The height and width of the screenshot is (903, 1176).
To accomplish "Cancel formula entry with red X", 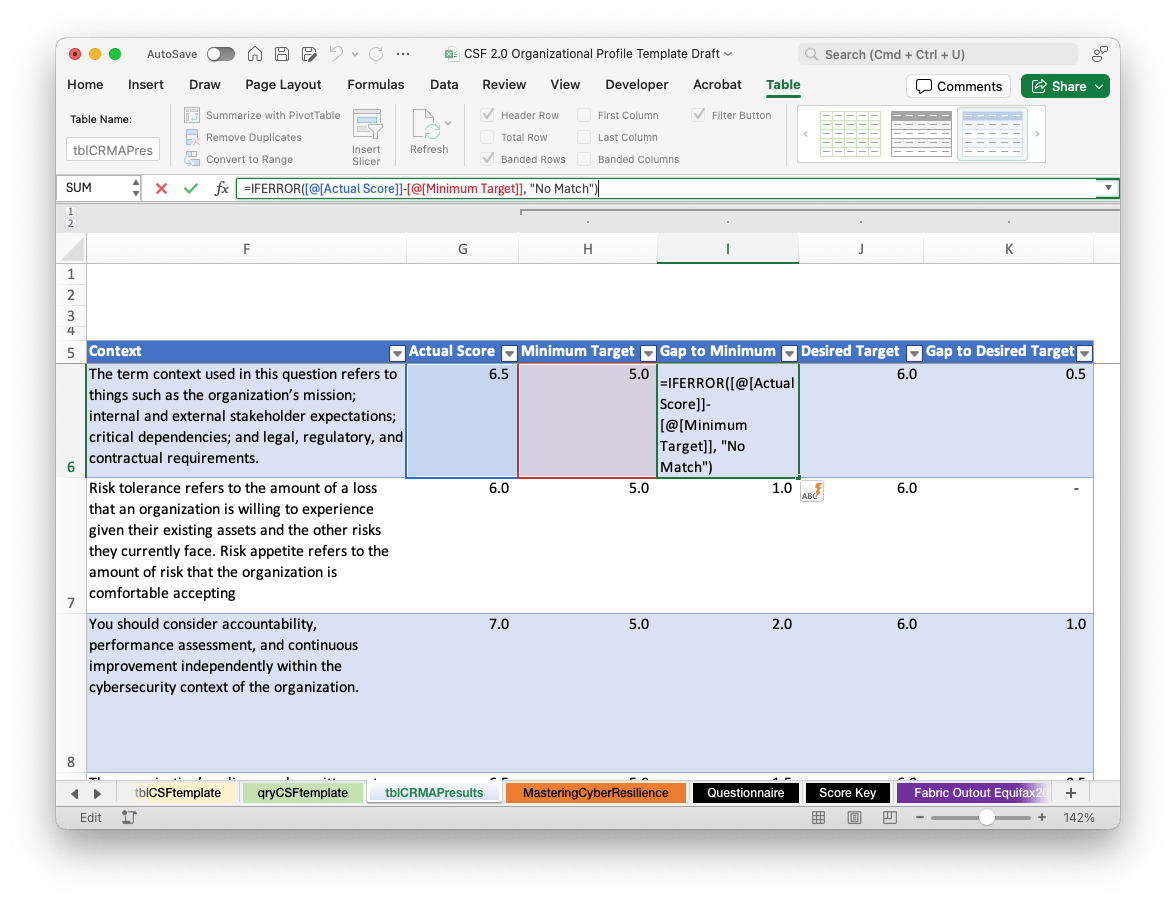I will pyautogui.click(x=161, y=188).
